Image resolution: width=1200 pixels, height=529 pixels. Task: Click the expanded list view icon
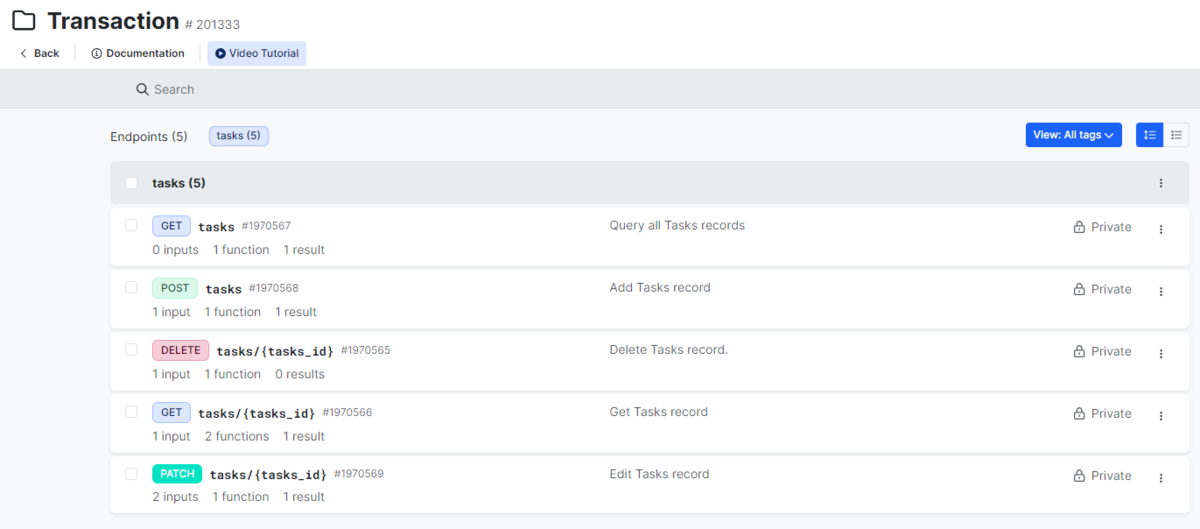tap(1149, 135)
